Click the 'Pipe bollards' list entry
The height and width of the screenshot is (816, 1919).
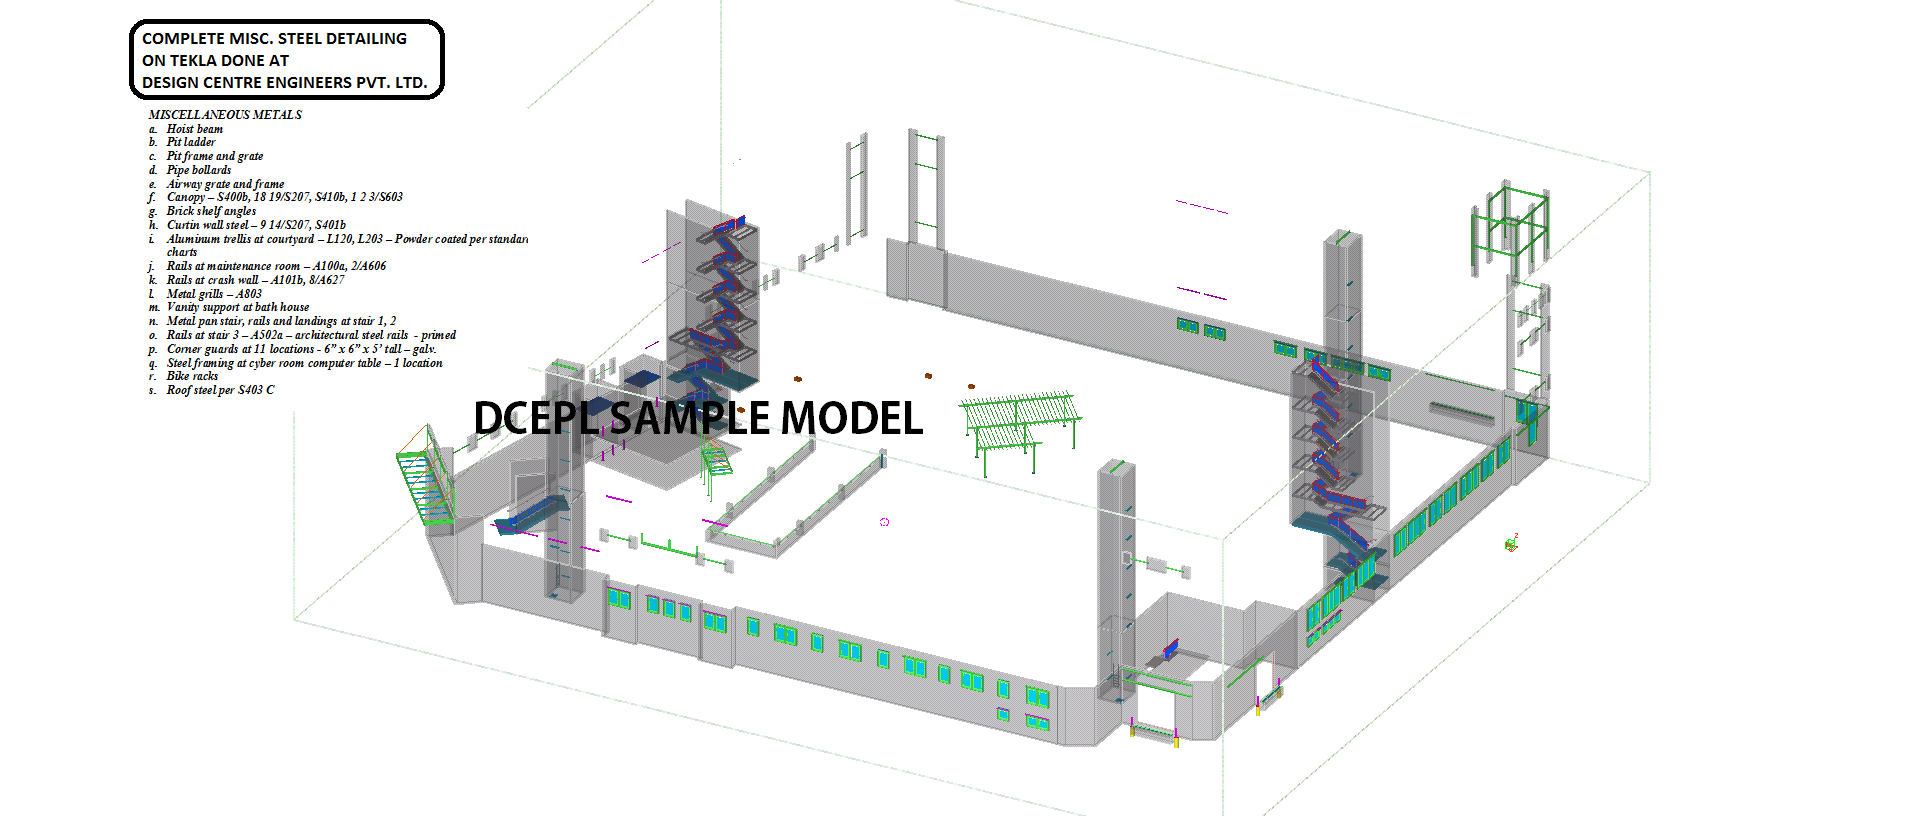tap(199, 170)
